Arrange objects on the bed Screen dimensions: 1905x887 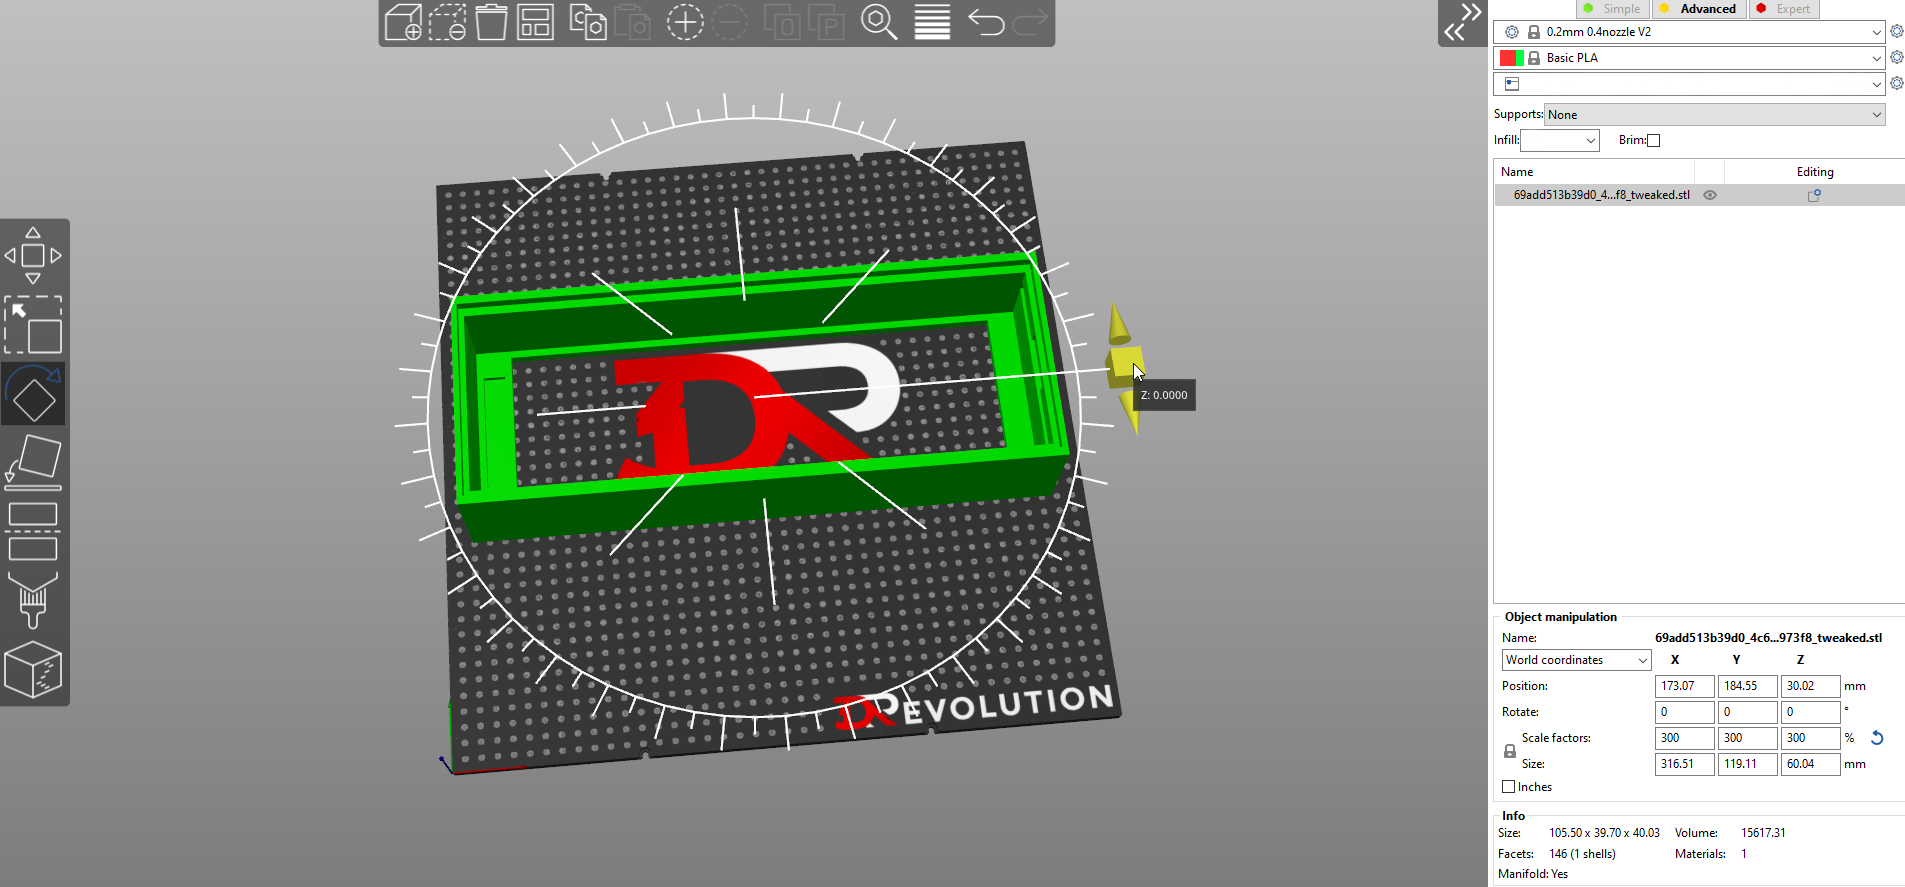pos(535,22)
